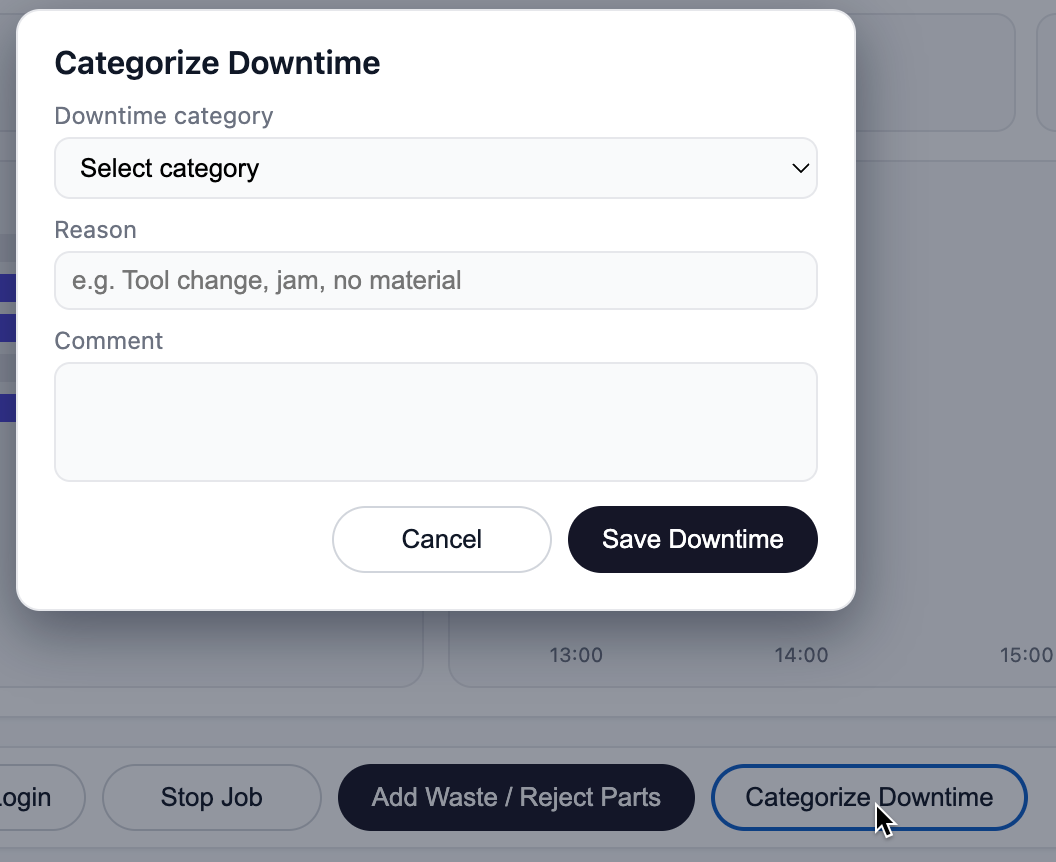
Task: Open Add Waste / Reject Parts
Action: point(516,797)
